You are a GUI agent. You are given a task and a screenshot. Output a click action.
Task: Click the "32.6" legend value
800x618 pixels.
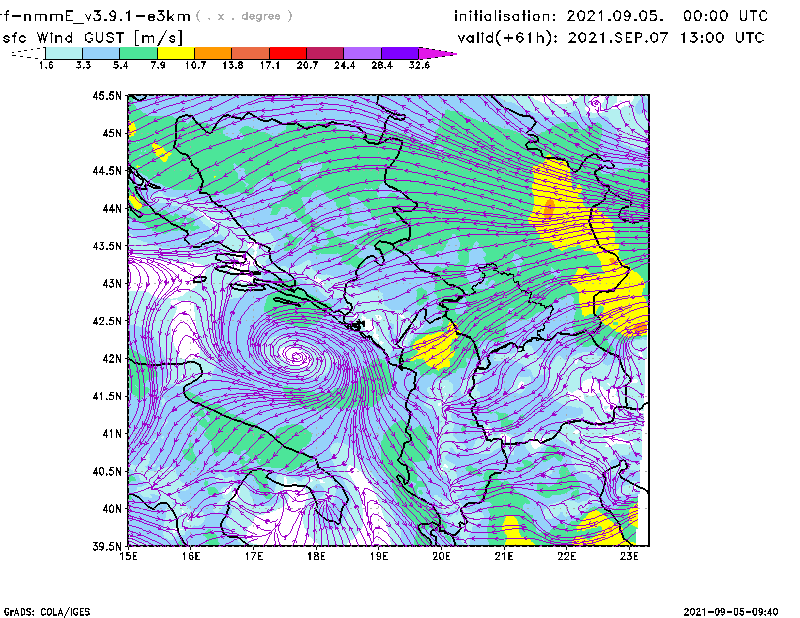click(419, 65)
